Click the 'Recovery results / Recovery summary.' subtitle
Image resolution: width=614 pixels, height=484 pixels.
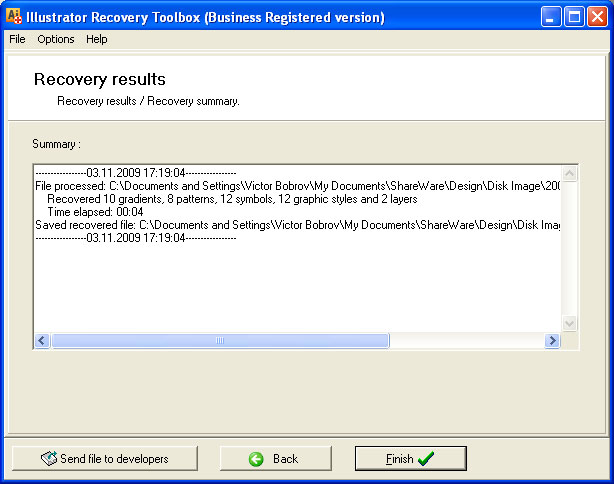click(148, 101)
